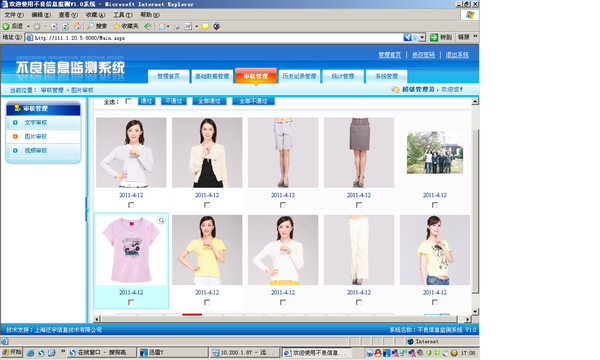Click the blue bullet icon beside 视频审核
The height and width of the screenshot is (360, 600).
point(15,151)
